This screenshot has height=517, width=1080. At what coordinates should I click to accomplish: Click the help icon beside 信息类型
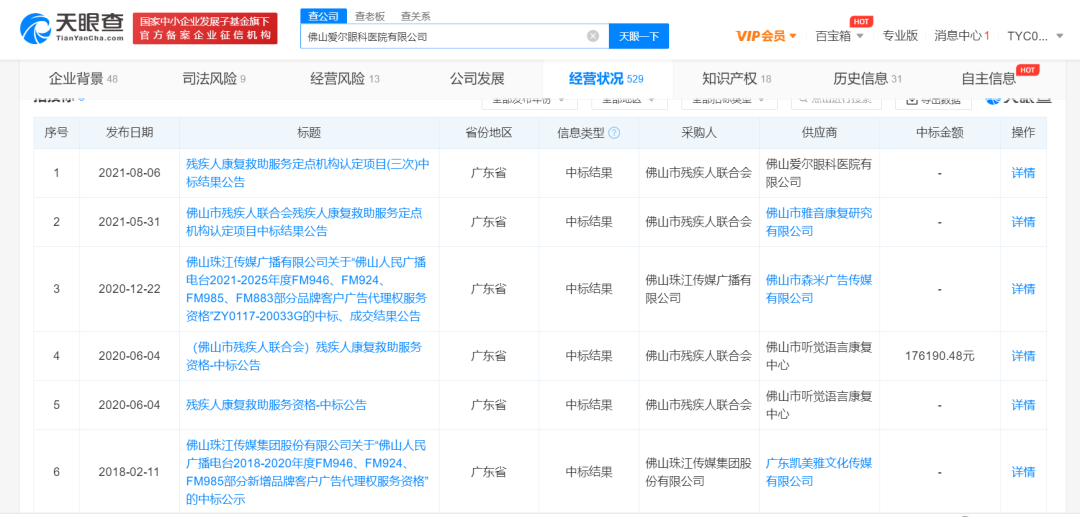point(614,133)
